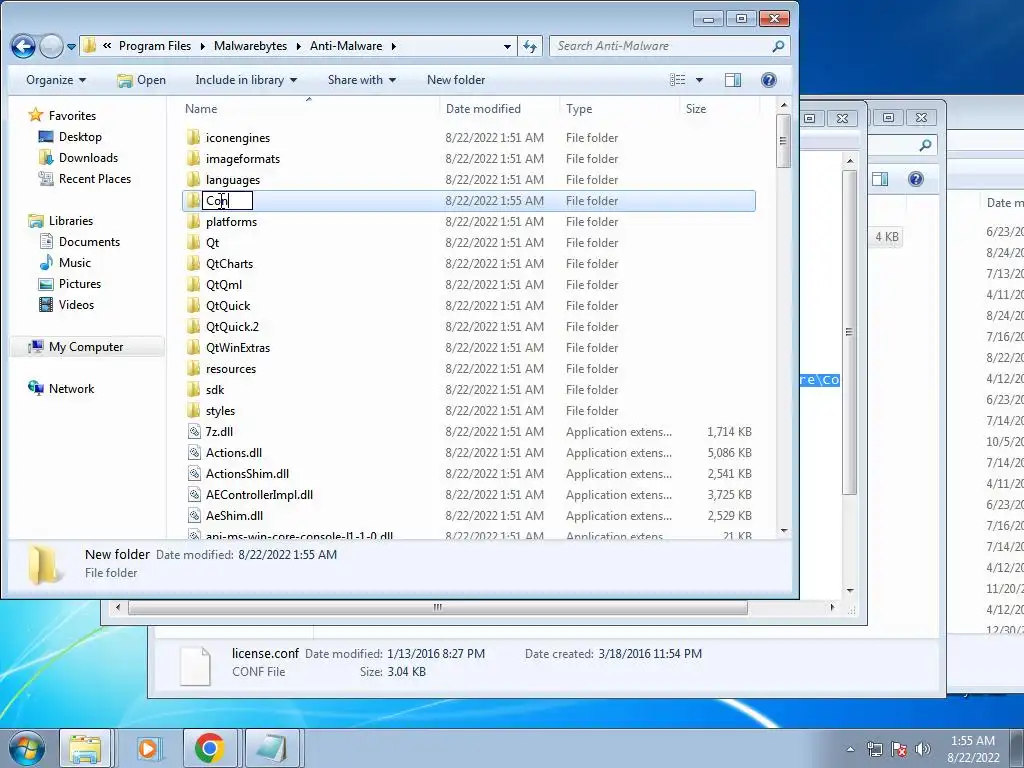Sort by the Date modified column header
This screenshot has height=768, width=1024.
pos(500,109)
